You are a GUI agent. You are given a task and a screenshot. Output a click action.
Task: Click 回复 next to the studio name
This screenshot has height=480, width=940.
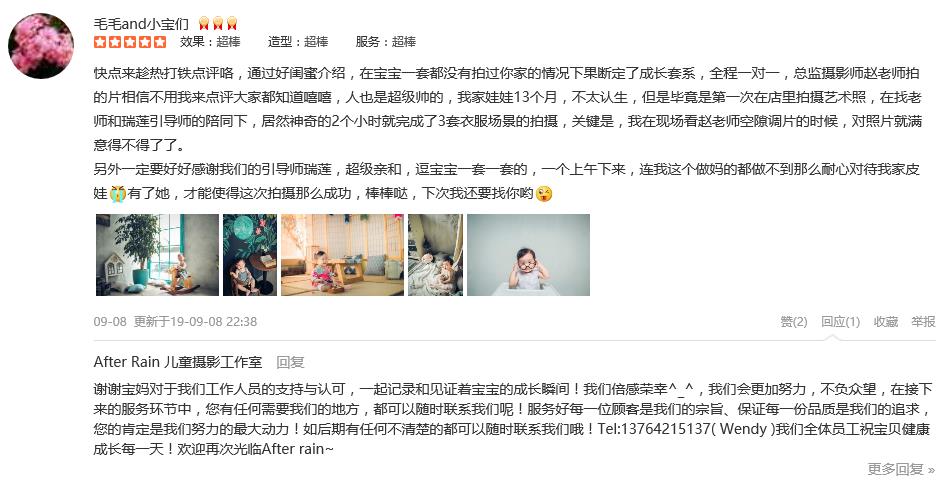point(290,362)
